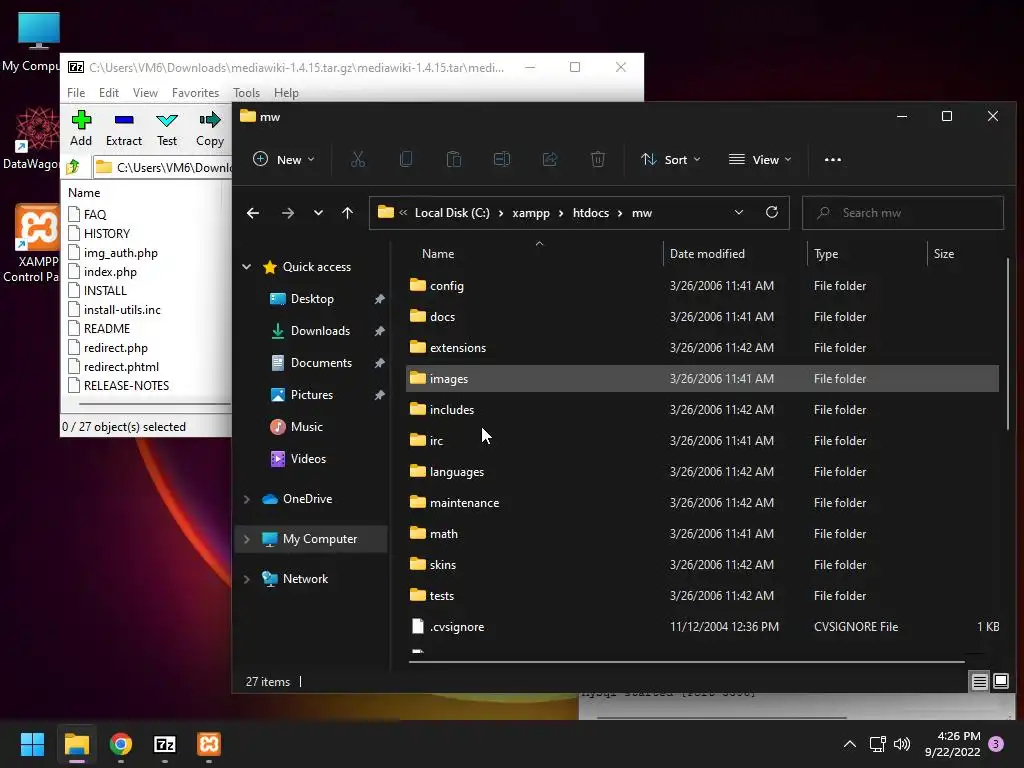Select Music in the navigation pane
This screenshot has height=768, width=1024.
pos(306,426)
